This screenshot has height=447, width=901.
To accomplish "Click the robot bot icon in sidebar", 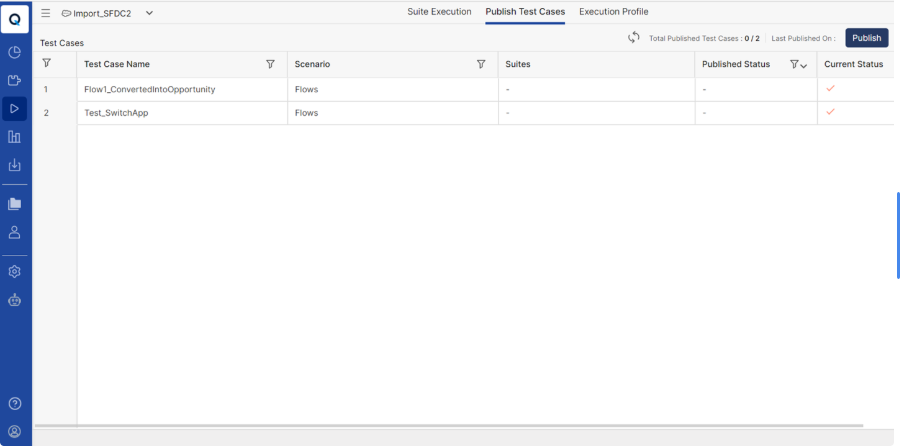I will click(14, 300).
